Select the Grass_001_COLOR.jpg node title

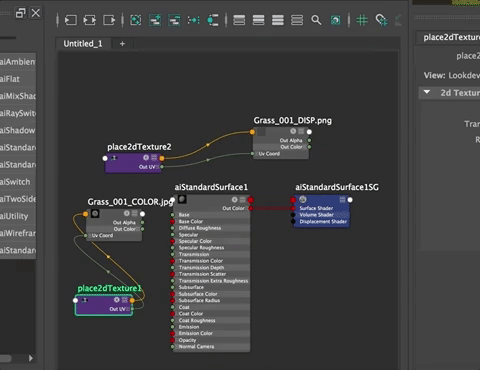pos(130,202)
